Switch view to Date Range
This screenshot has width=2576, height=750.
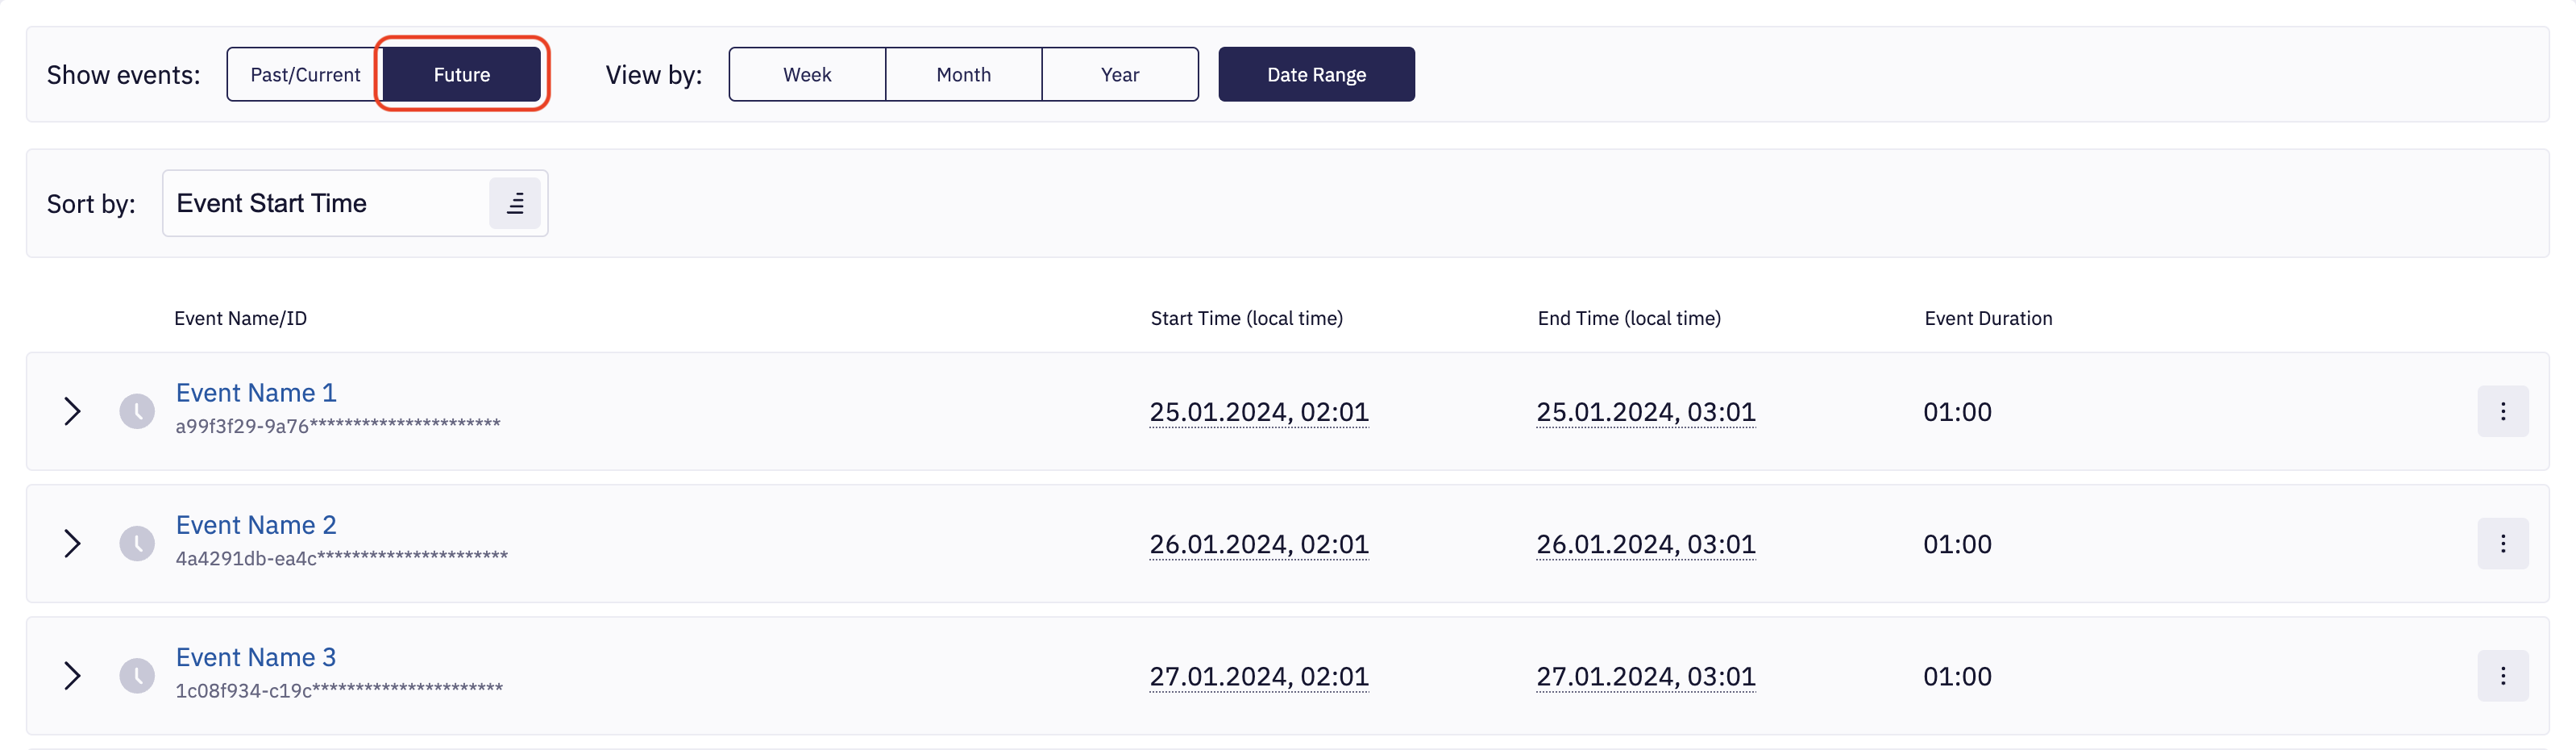(x=1315, y=75)
